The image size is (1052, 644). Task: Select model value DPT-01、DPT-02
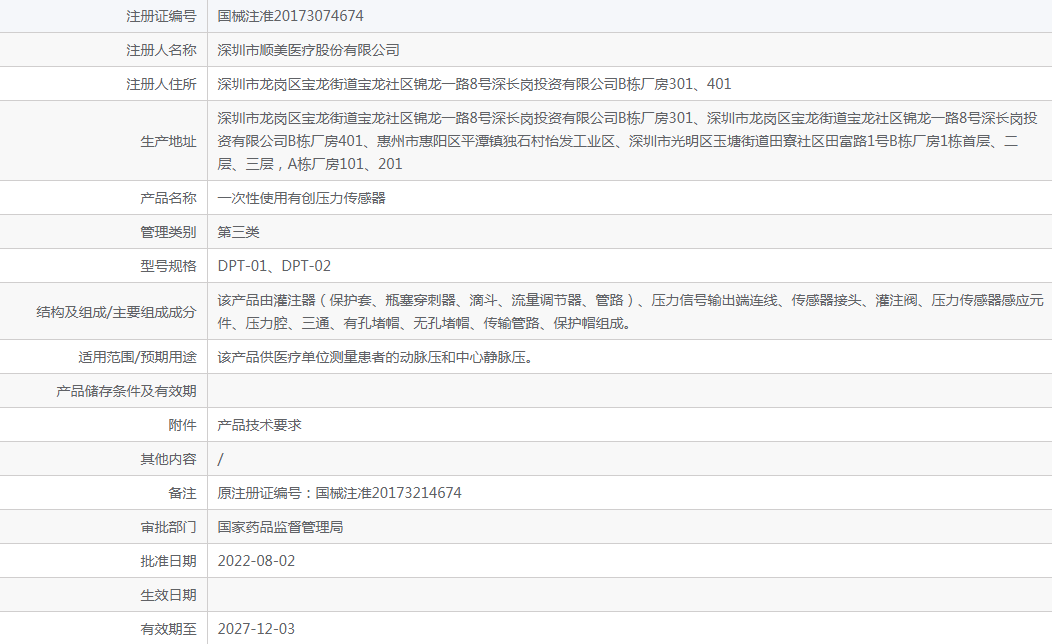click(274, 266)
